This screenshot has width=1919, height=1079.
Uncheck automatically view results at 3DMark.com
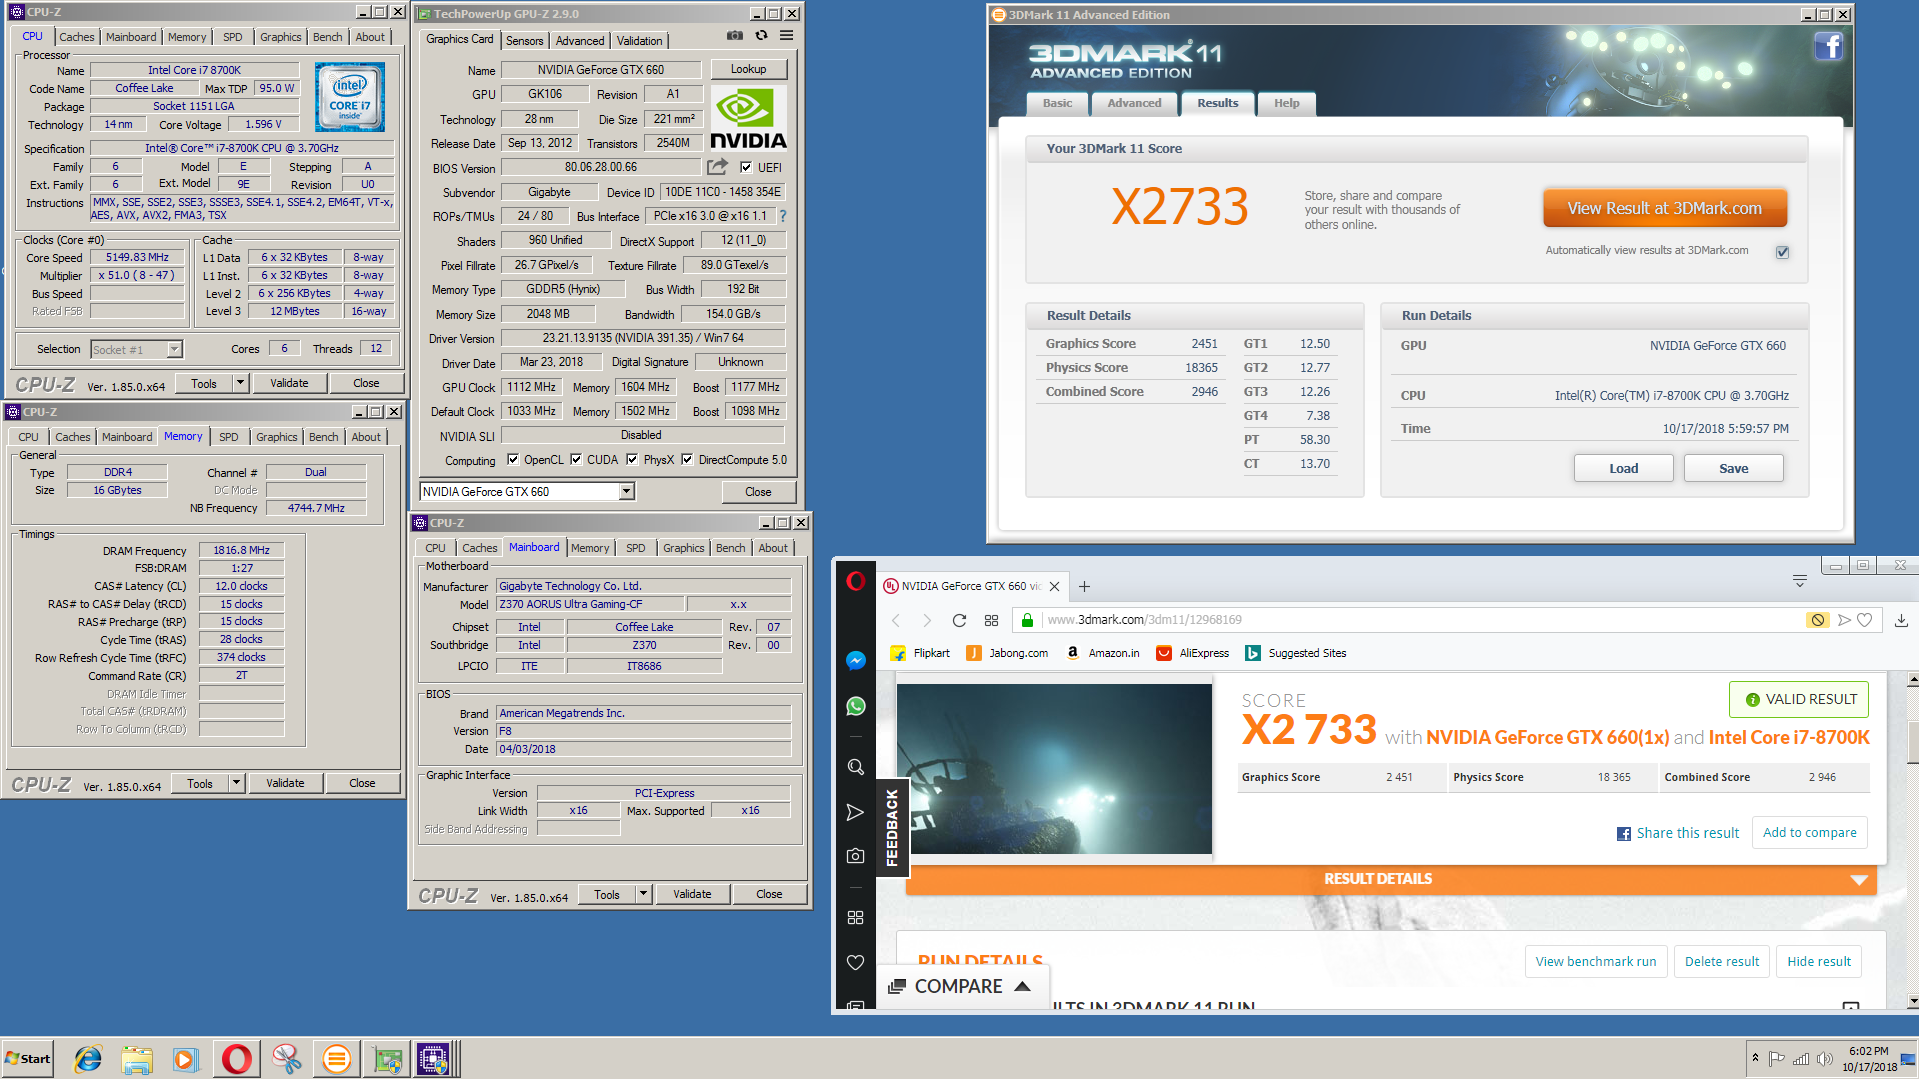click(x=1782, y=252)
